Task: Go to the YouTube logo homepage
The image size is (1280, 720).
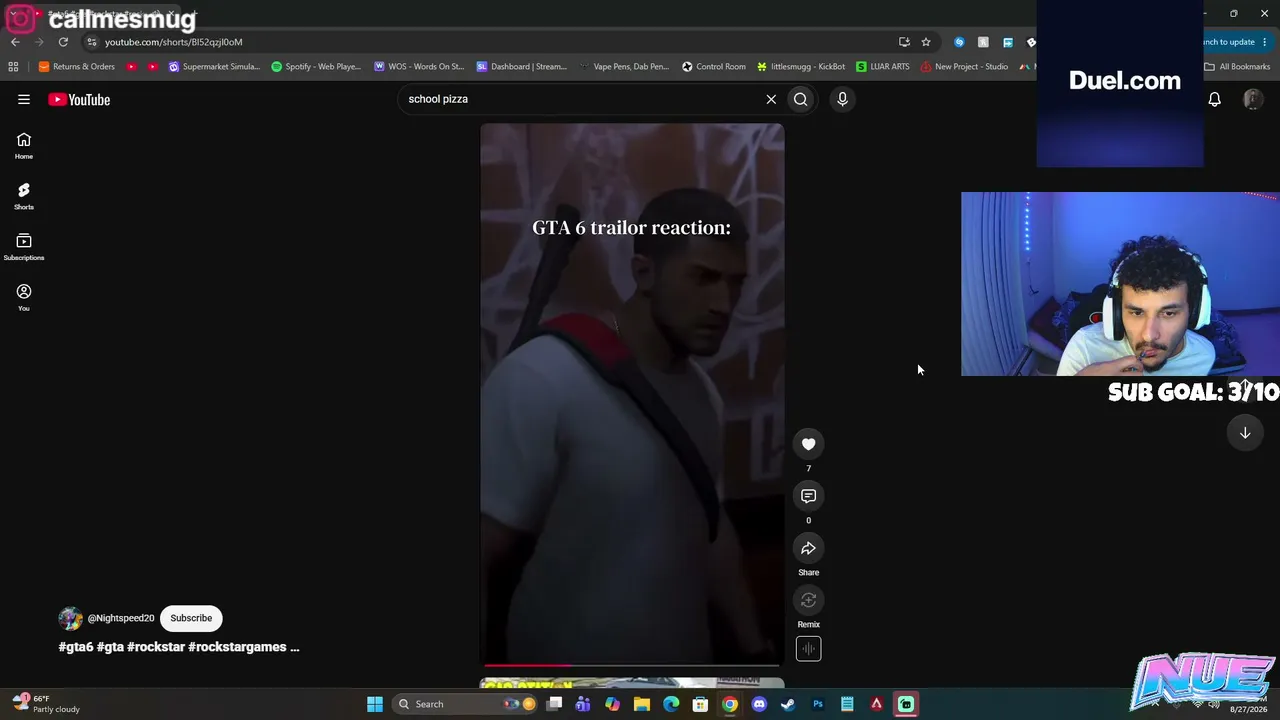Action: click(x=79, y=99)
